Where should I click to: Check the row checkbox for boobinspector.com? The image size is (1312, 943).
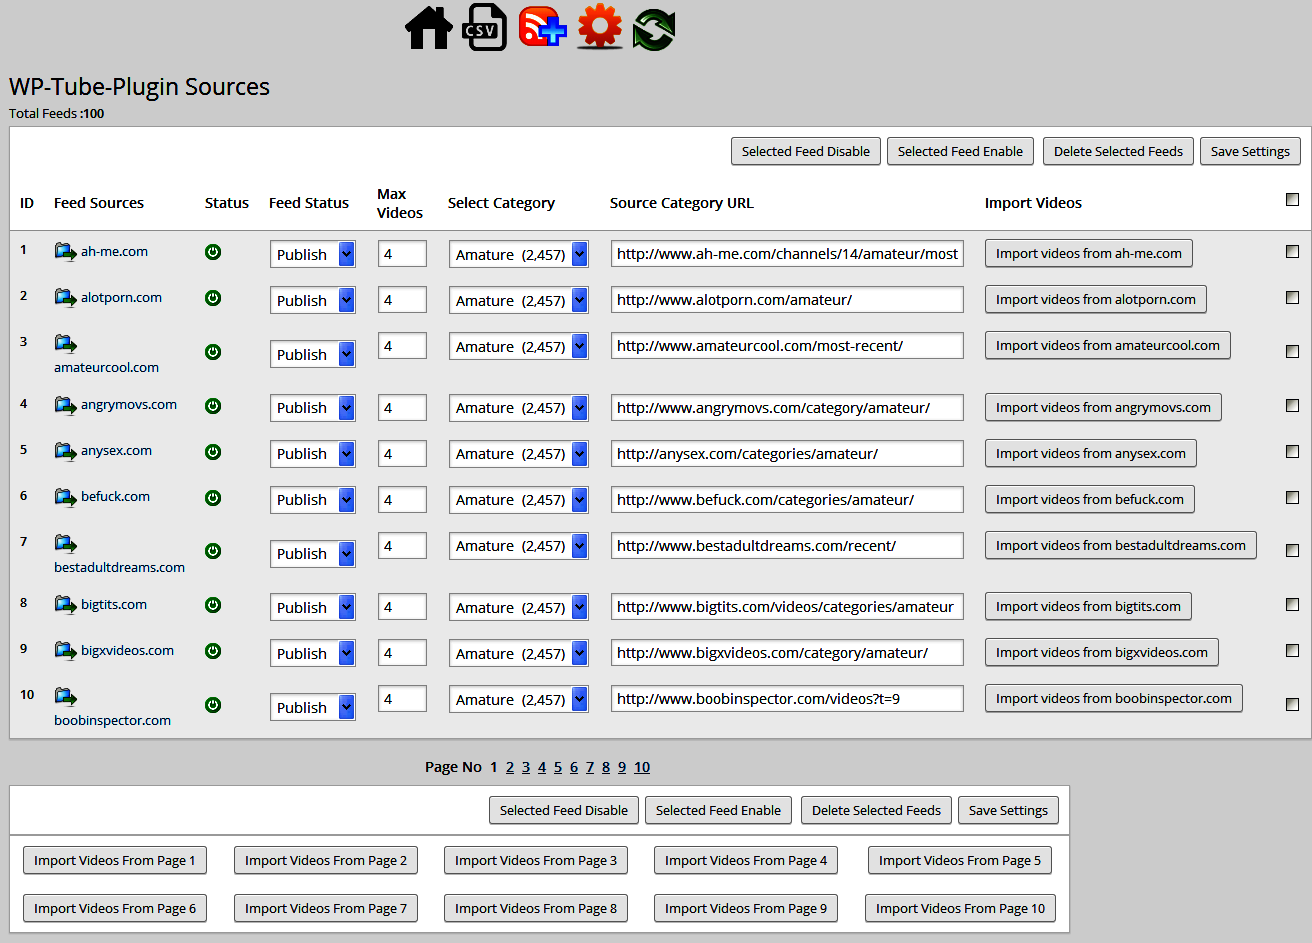[x=1292, y=704]
